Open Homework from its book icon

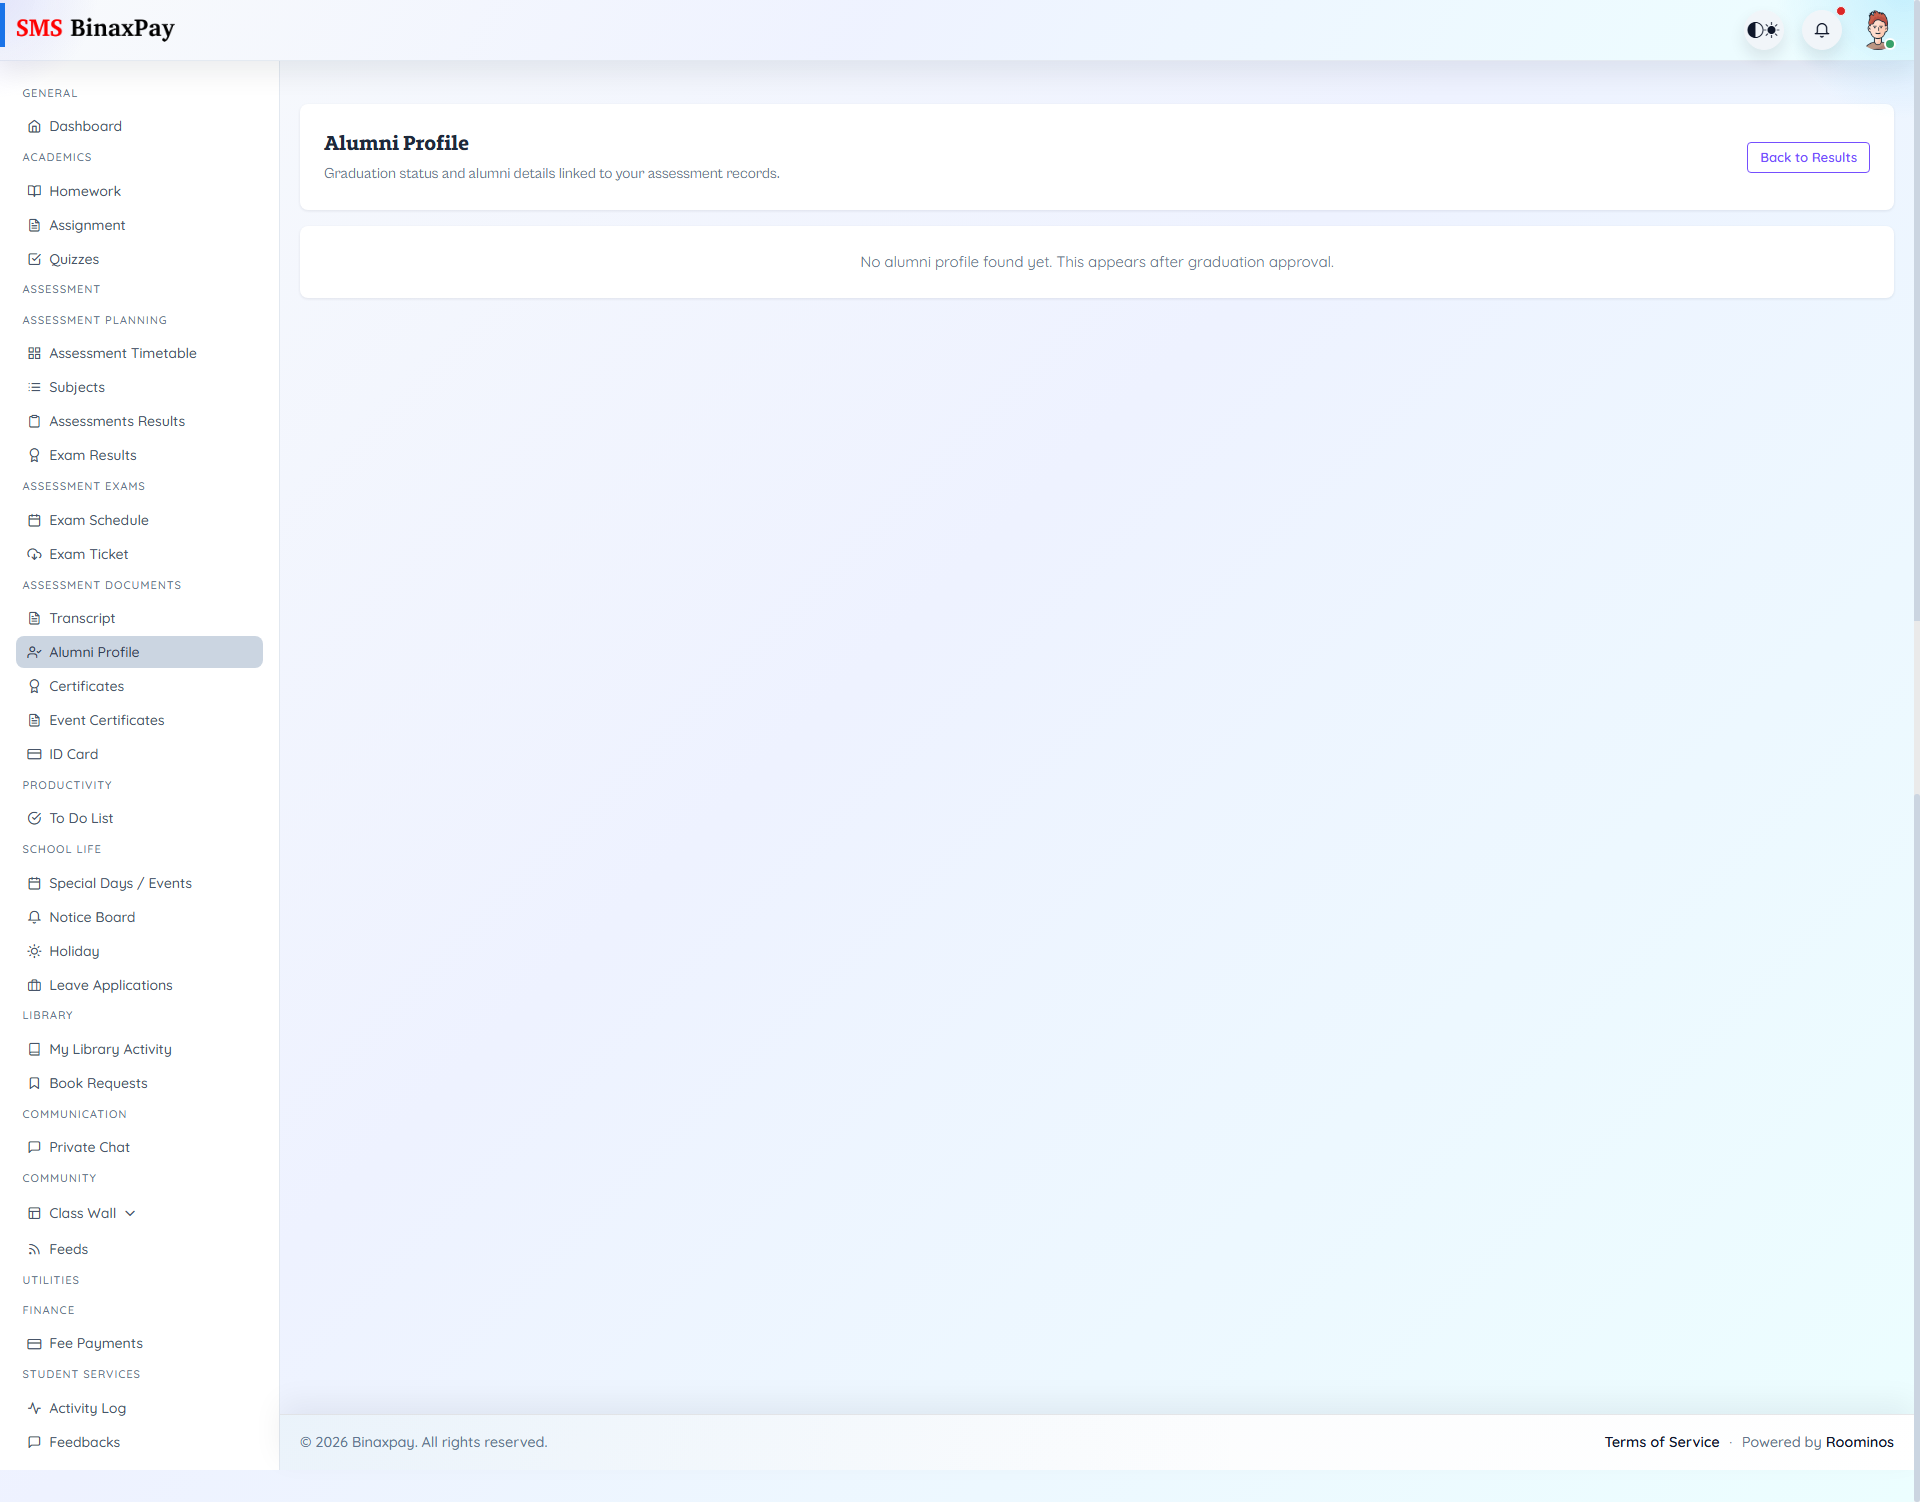[x=35, y=191]
